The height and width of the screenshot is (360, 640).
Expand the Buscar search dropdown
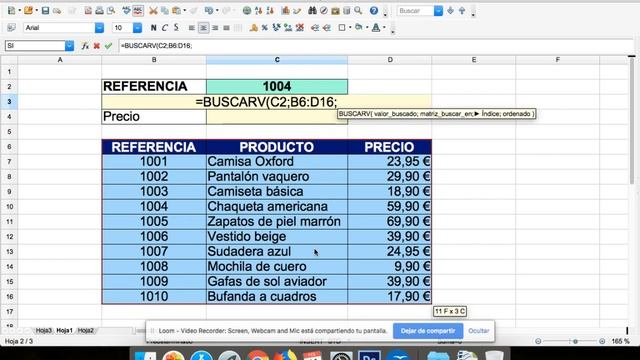tap(438, 11)
